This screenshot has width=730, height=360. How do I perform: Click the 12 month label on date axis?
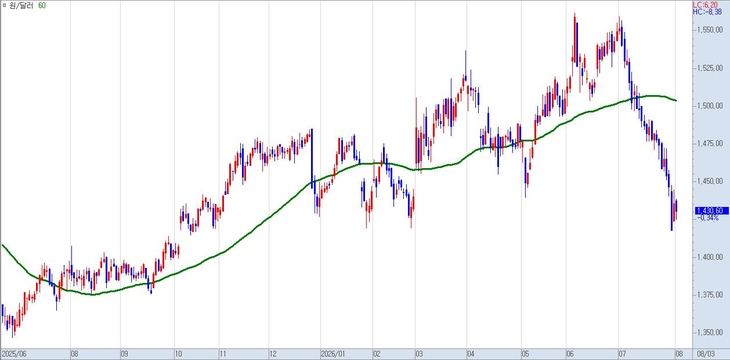click(x=272, y=353)
